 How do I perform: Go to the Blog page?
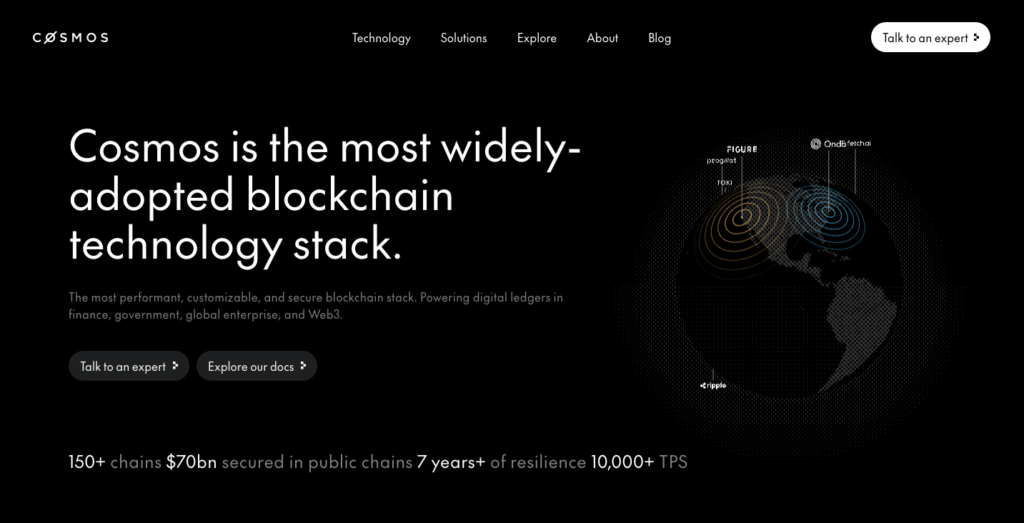[x=659, y=38]
